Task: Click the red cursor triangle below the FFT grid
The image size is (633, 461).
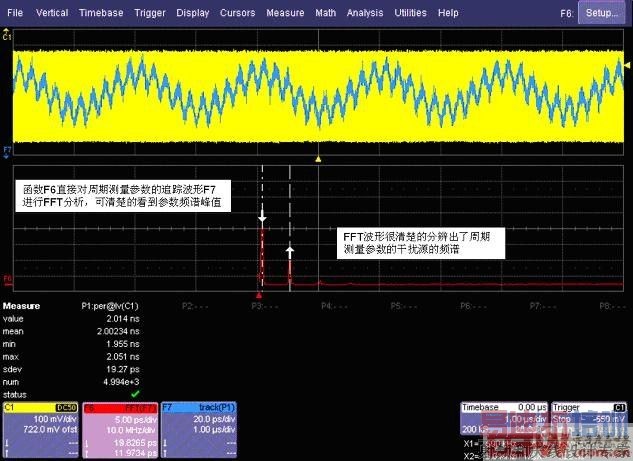Action: point(259,295)
